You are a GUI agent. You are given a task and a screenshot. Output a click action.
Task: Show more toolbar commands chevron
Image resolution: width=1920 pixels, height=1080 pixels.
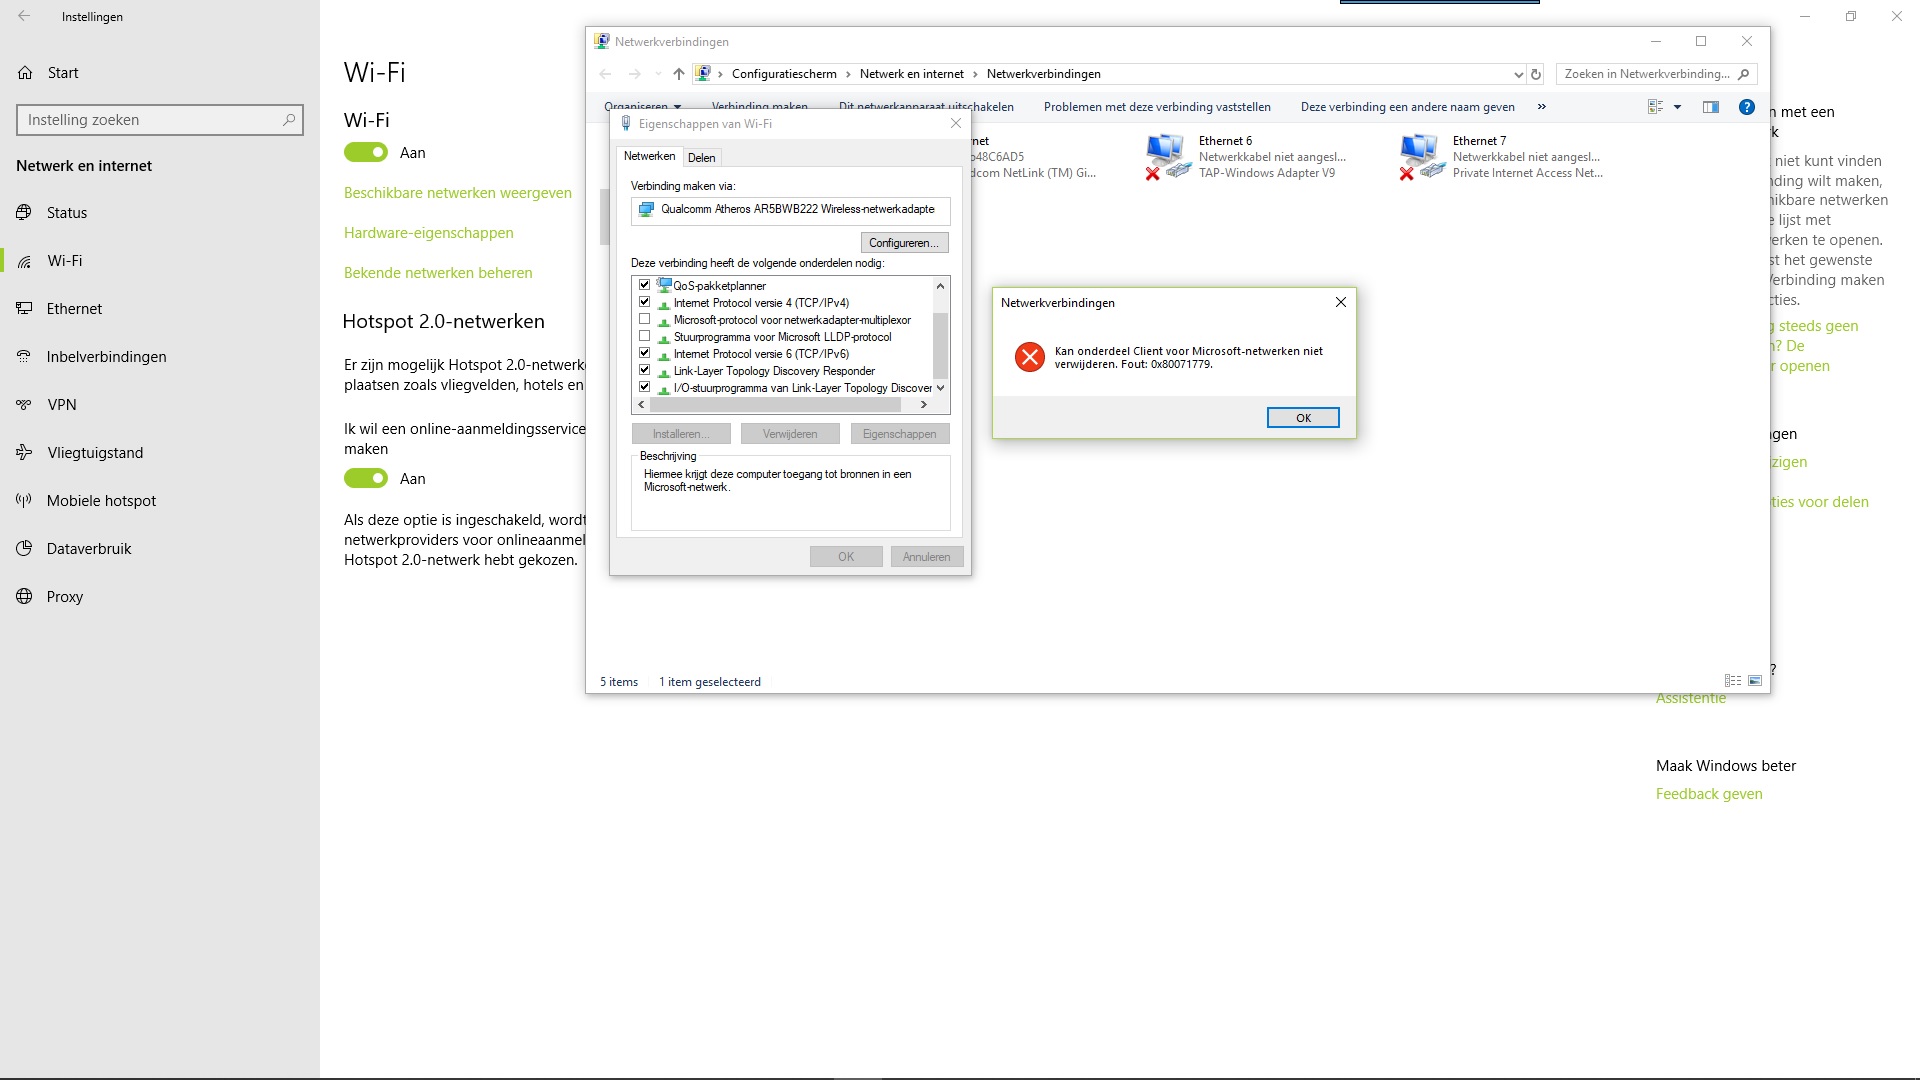[1541, 106]
